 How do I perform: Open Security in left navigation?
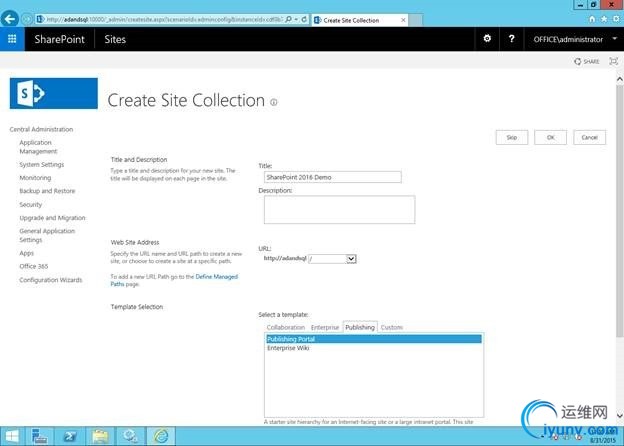tap(31, 204)
